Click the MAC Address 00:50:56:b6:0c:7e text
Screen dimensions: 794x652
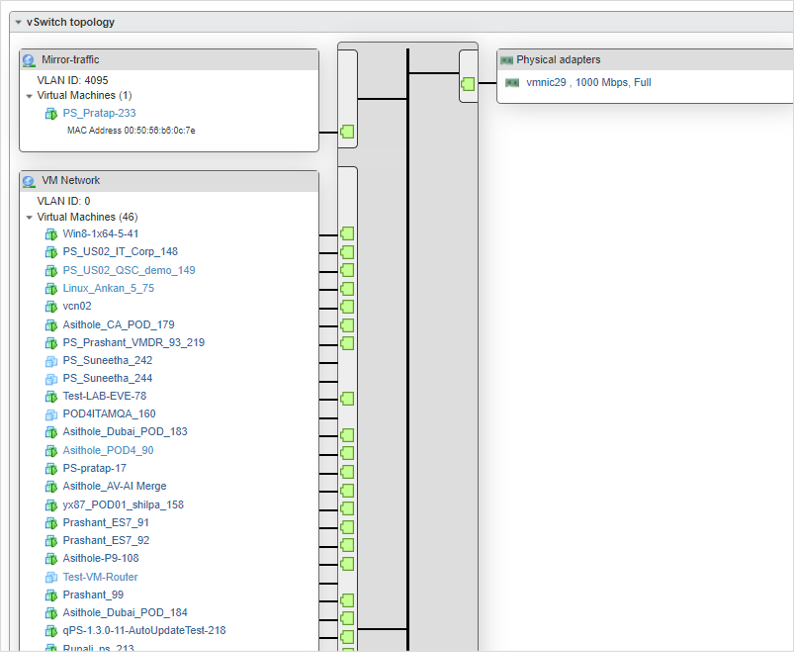pyautogui.click(x=131, y=131)
